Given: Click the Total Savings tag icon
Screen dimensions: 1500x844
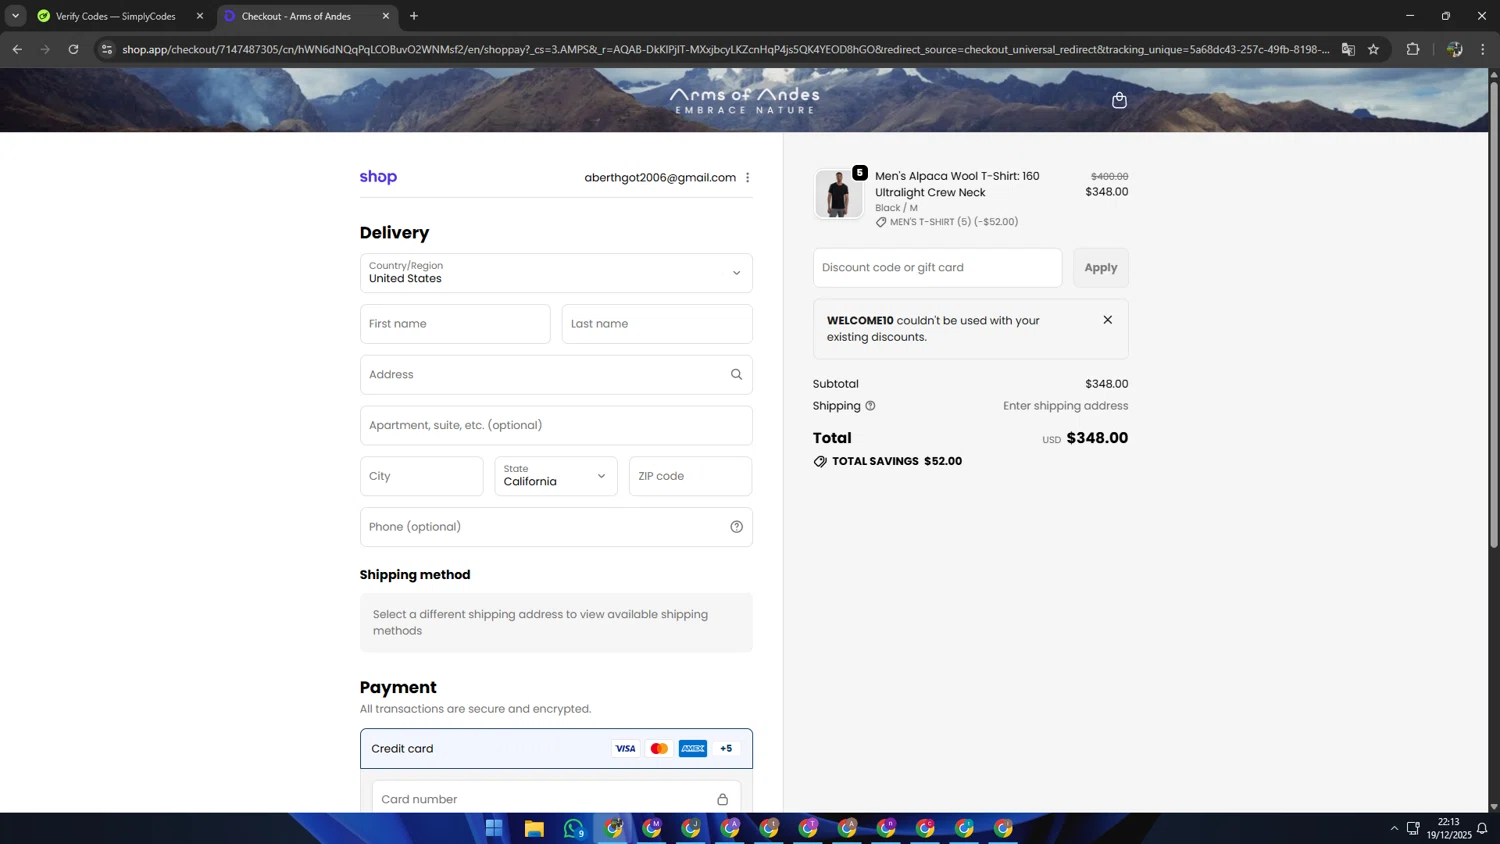Looking at the screenshot, I should 820,462.
